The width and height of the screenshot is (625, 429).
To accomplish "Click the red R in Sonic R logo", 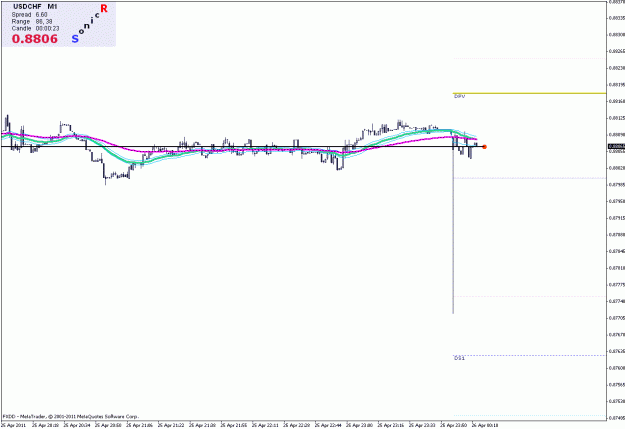I will (104, 8).
